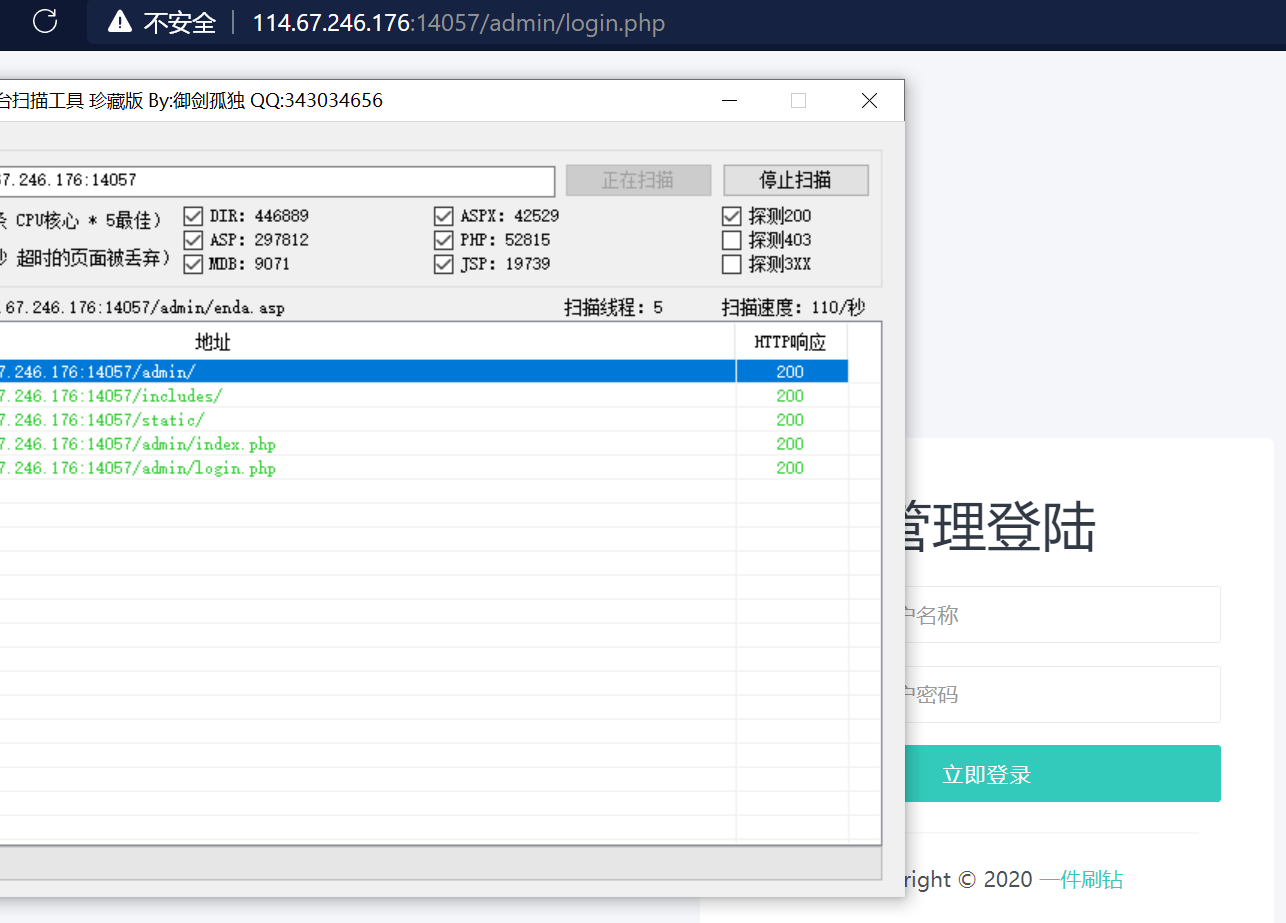Select the /static/ result row
The width and height of the screenshot is (1286, 923).
[x=424, y=420]
